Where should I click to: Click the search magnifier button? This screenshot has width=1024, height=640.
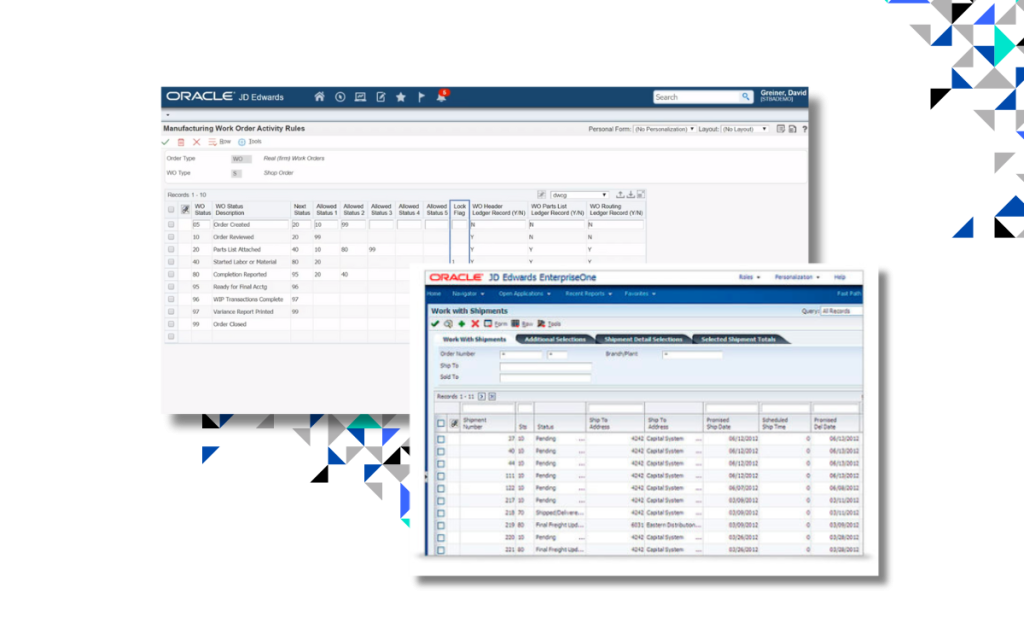coord(746,97)
